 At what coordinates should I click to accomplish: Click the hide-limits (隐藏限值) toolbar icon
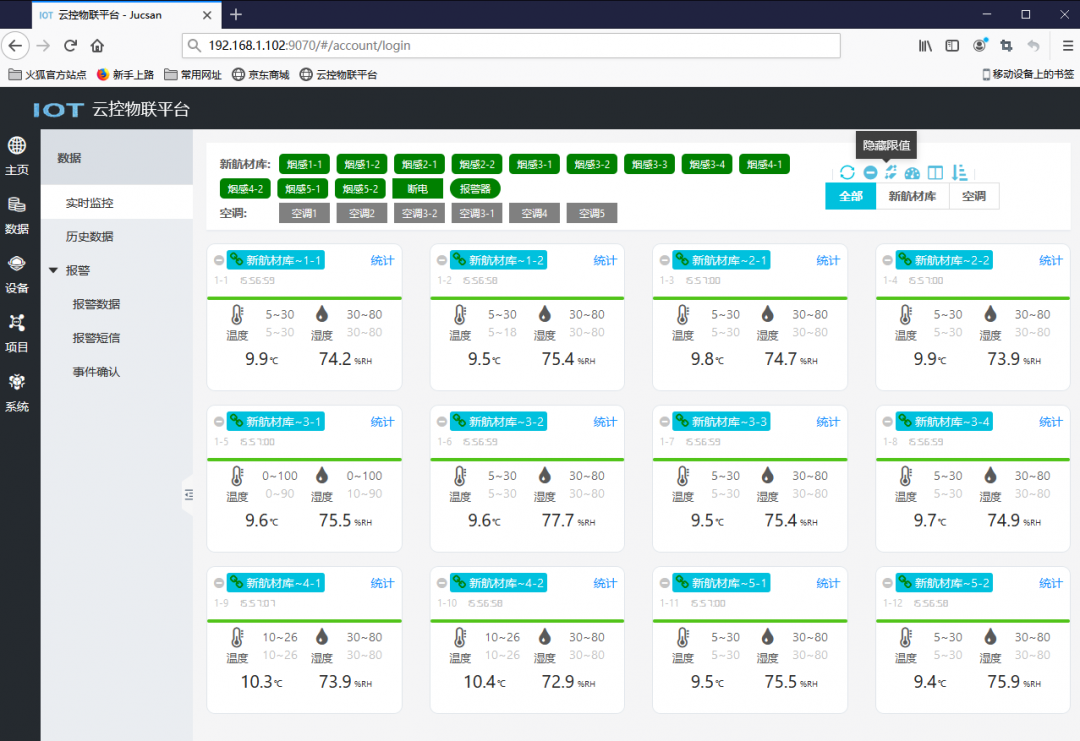[891, 172]
